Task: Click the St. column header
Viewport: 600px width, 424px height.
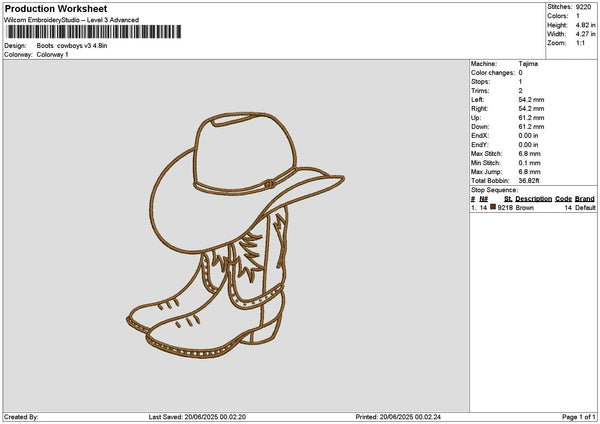Action: tap(507, 198)
